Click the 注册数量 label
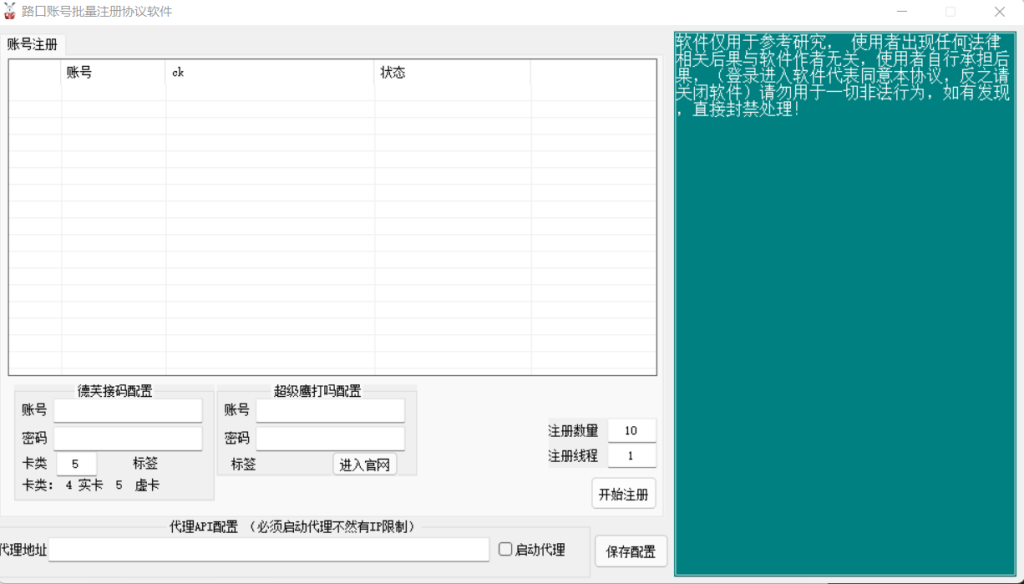Image resolution: width=1024 pixels, height=584 pixels. click(x=573, y=430)
